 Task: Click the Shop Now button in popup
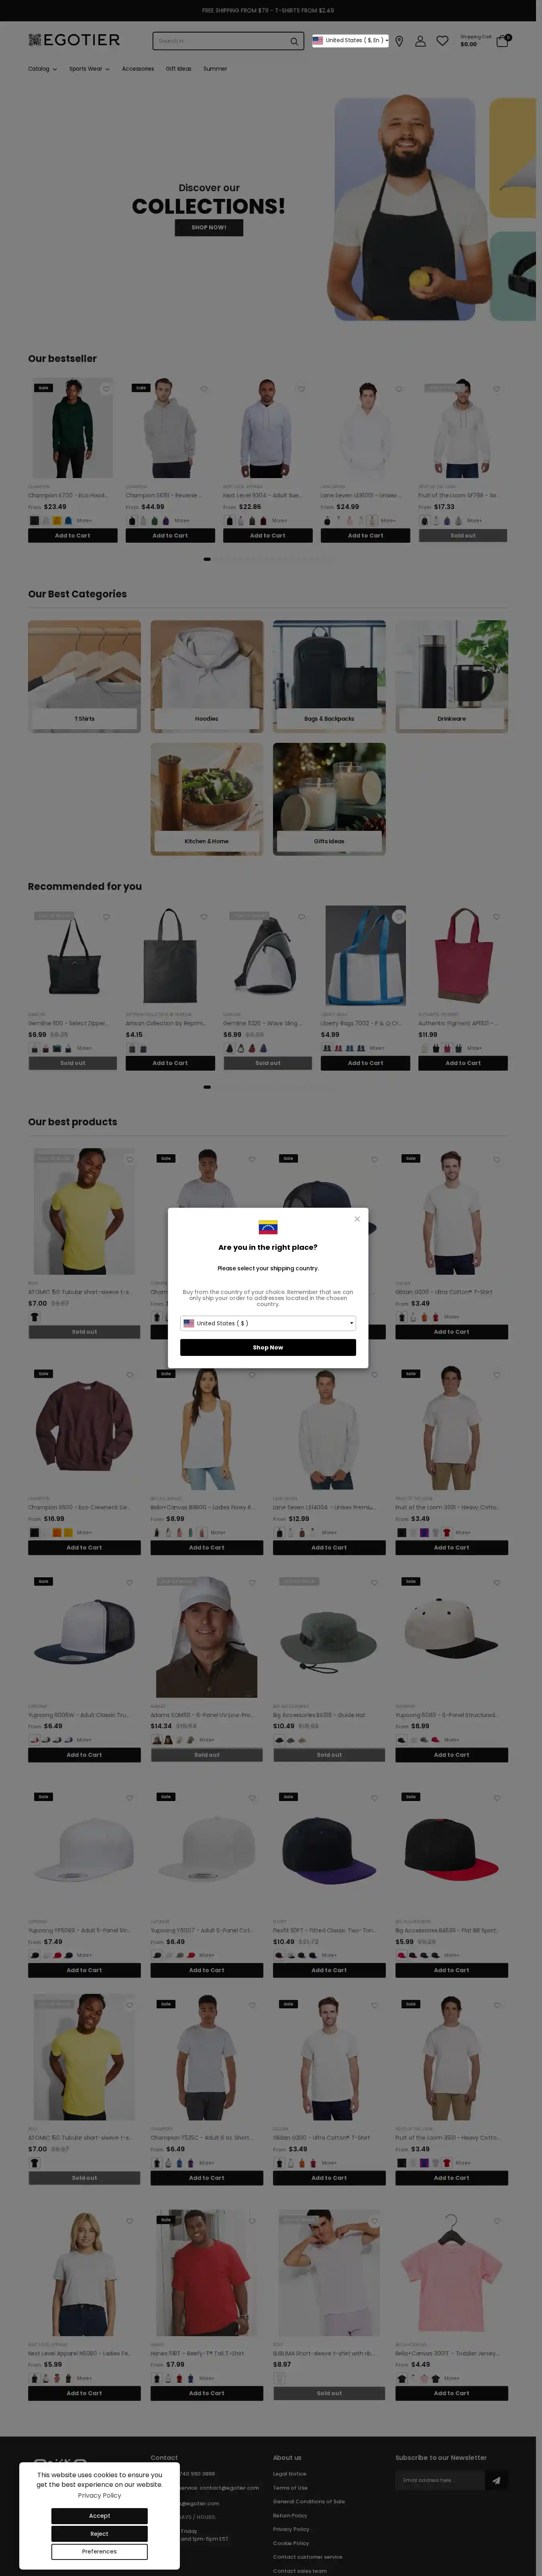(x=268, y=1347)
